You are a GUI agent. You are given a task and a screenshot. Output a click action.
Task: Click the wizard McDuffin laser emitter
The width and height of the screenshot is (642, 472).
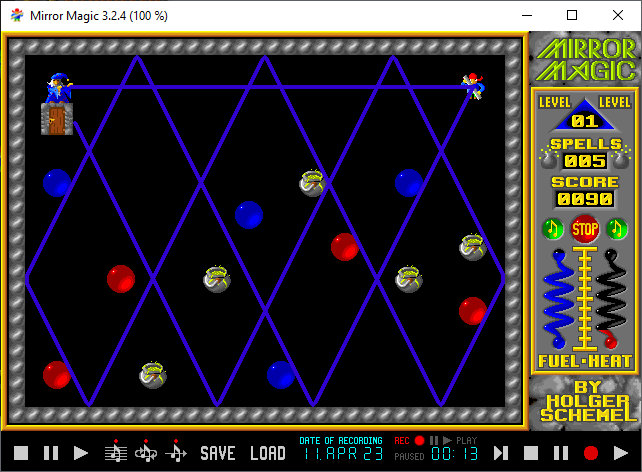tap(58, 88)
